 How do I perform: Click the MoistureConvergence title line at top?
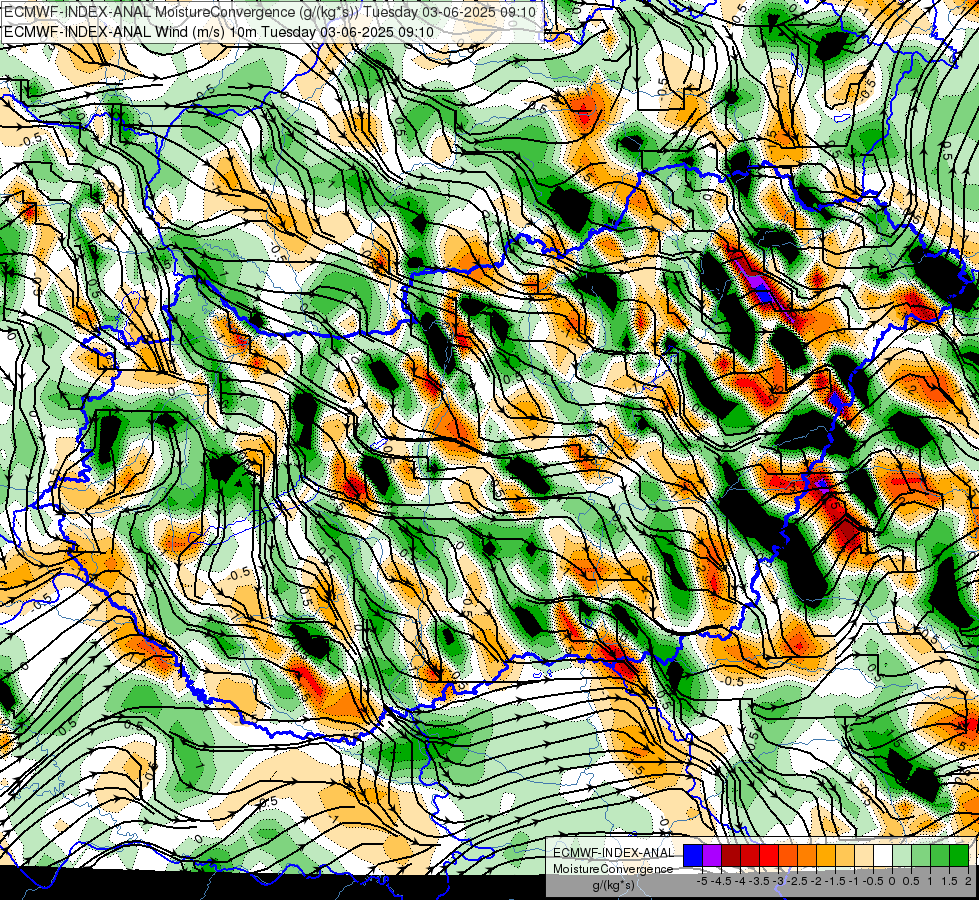pos(271,12)
